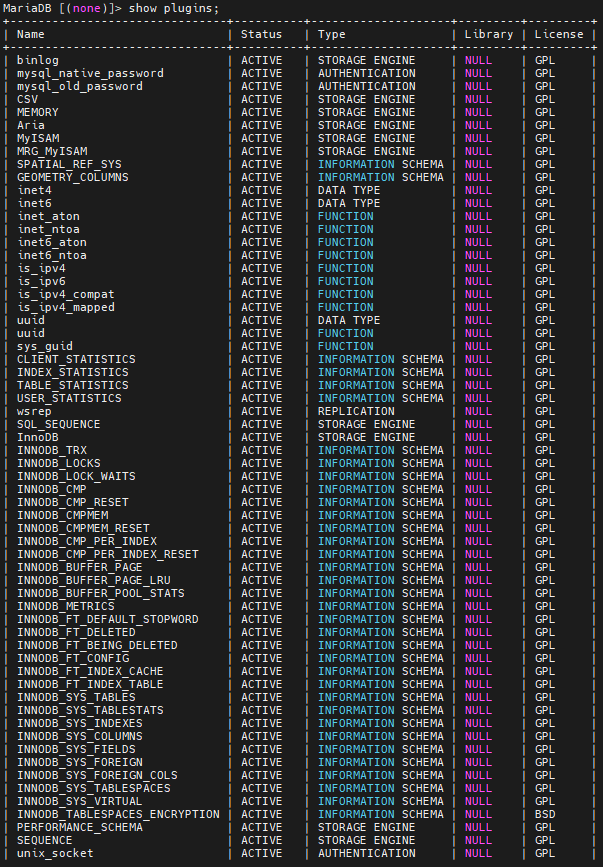Click the INNODB_SYS_TABLESPACES plugin name

tap(93, 788)
